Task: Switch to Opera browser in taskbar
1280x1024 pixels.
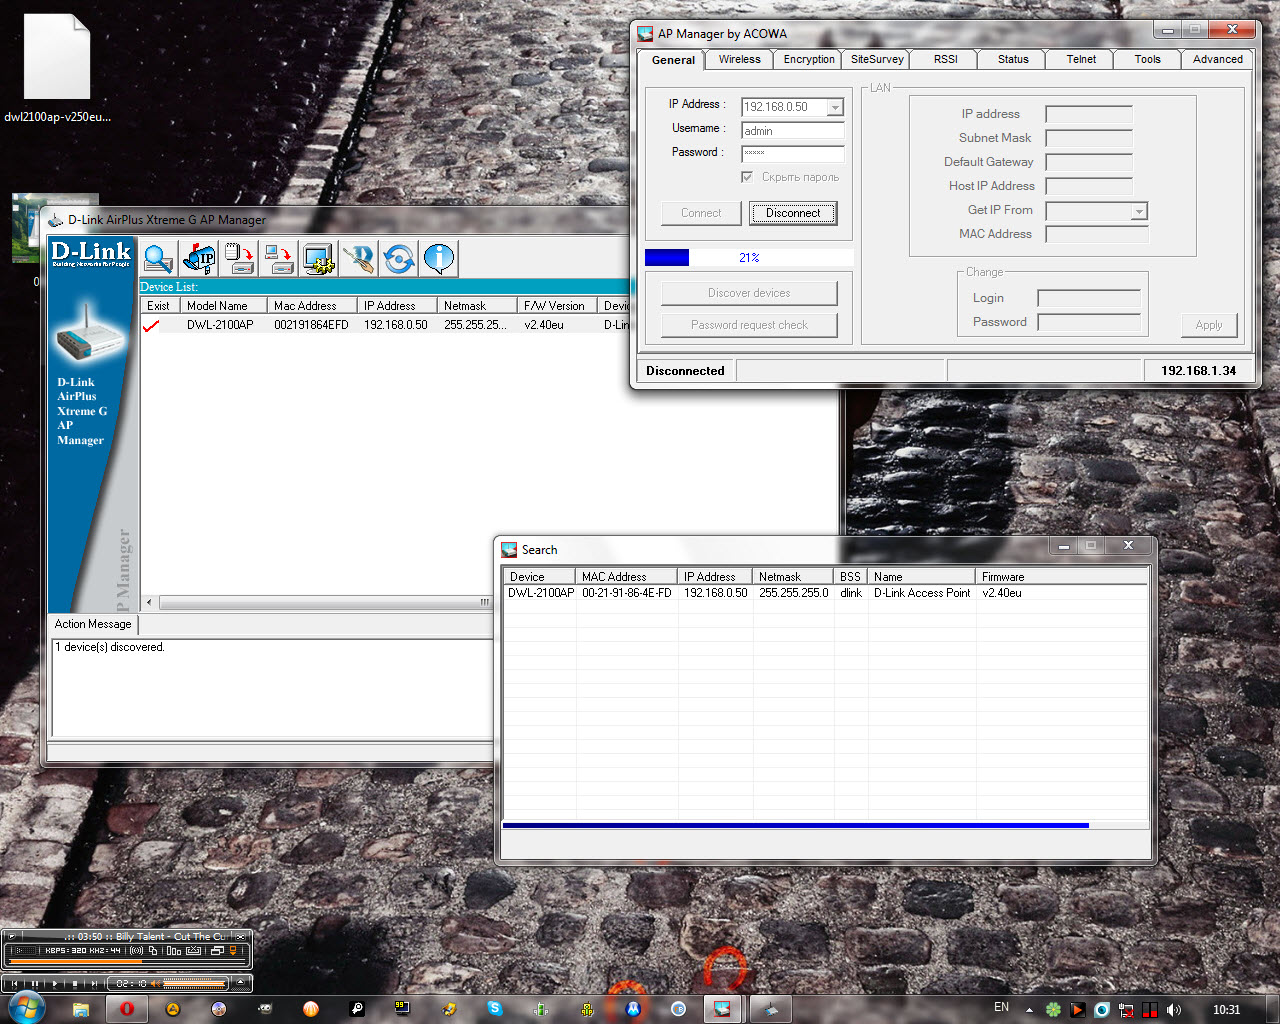Action: click(x=127, y=1009)
